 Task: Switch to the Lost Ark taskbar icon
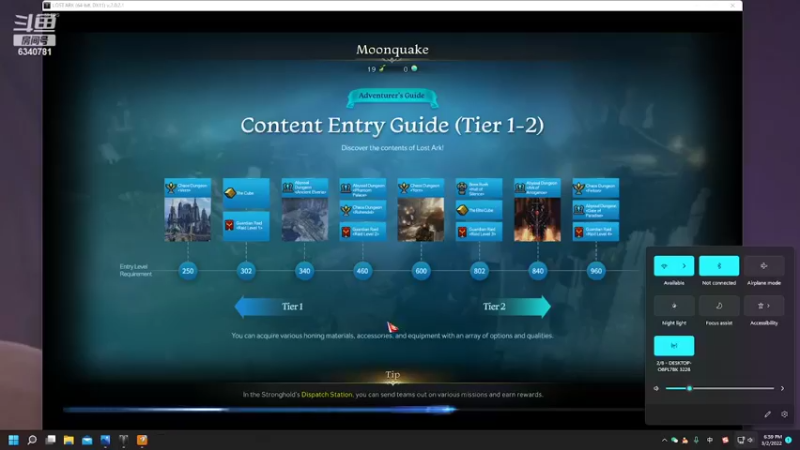click(x=124, y=440)
